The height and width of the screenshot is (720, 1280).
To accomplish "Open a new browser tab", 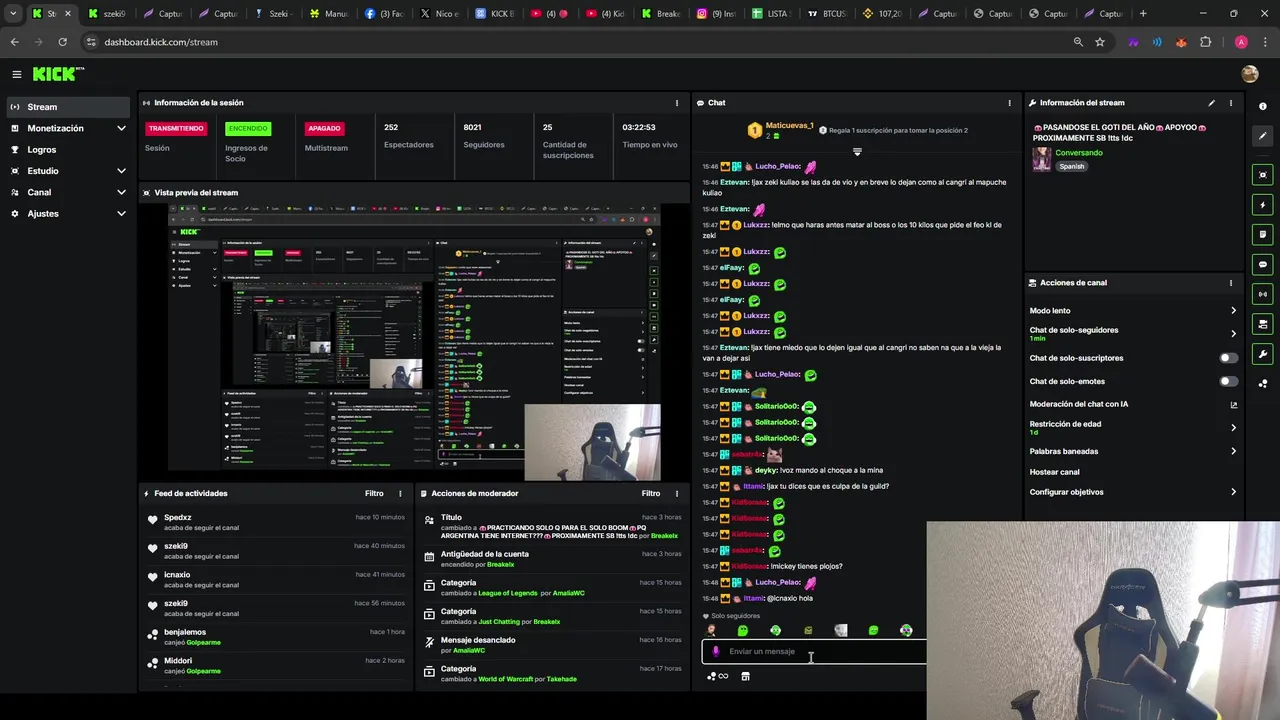I will point(1143,14).
